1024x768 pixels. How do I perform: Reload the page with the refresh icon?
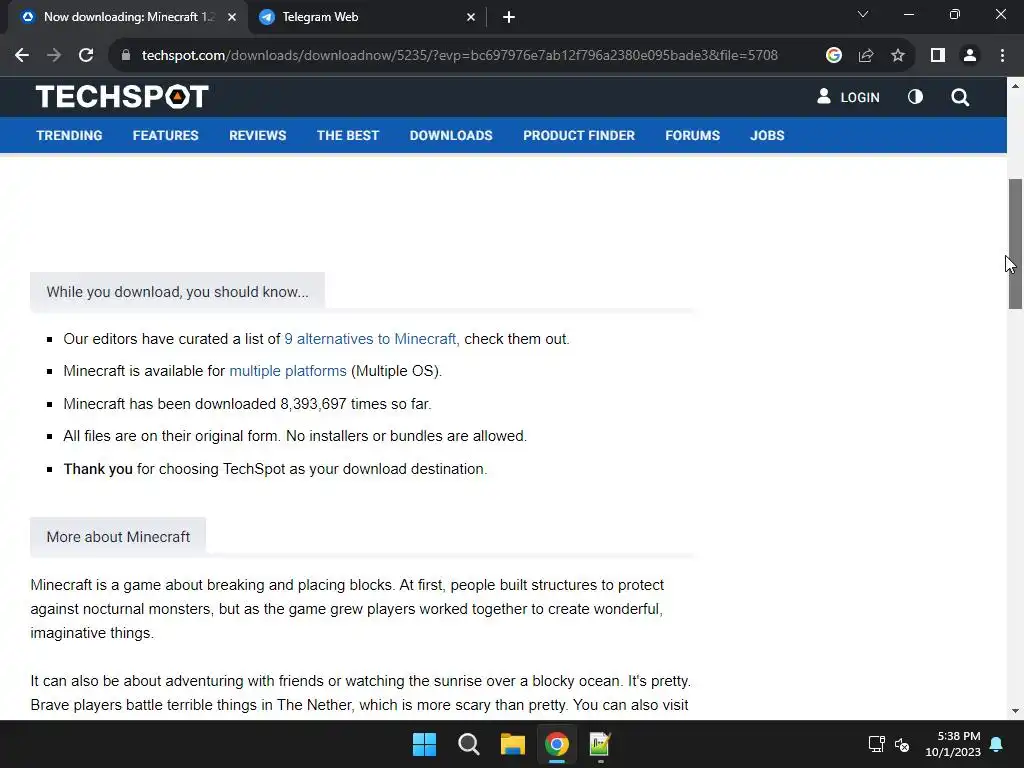click(86, 56)
